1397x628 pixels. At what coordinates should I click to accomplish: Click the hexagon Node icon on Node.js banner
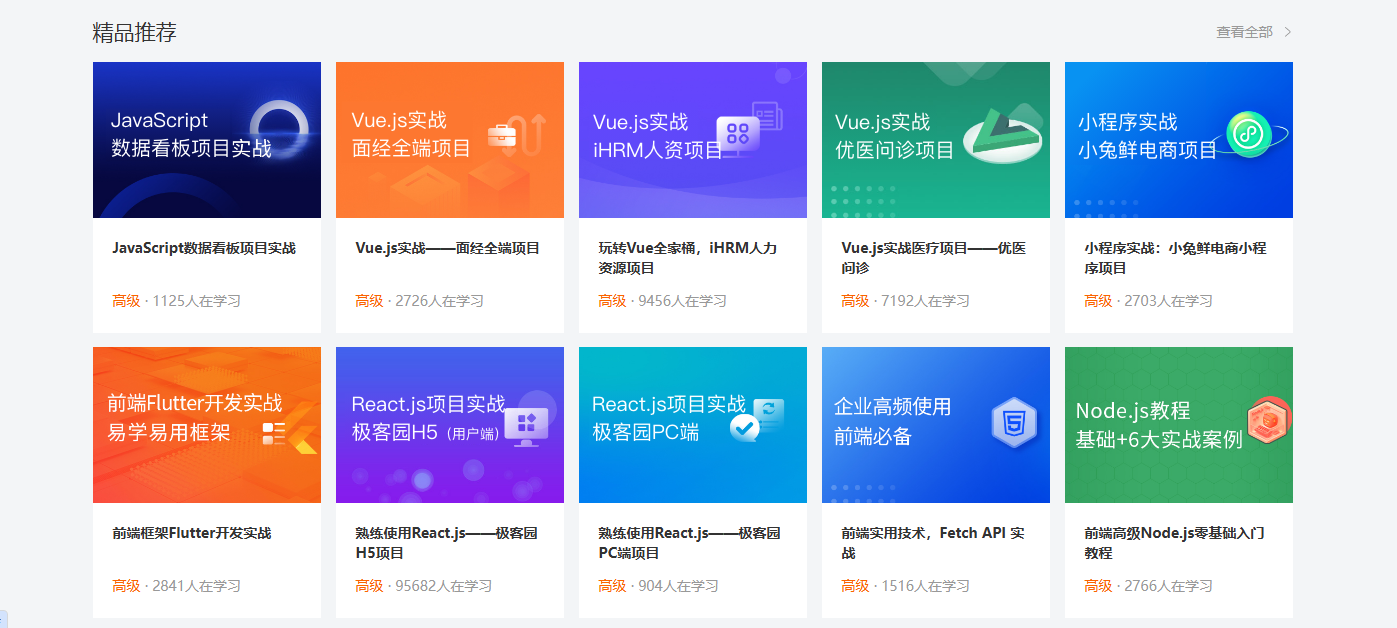pyautogui.click(x=1268, y=420)
